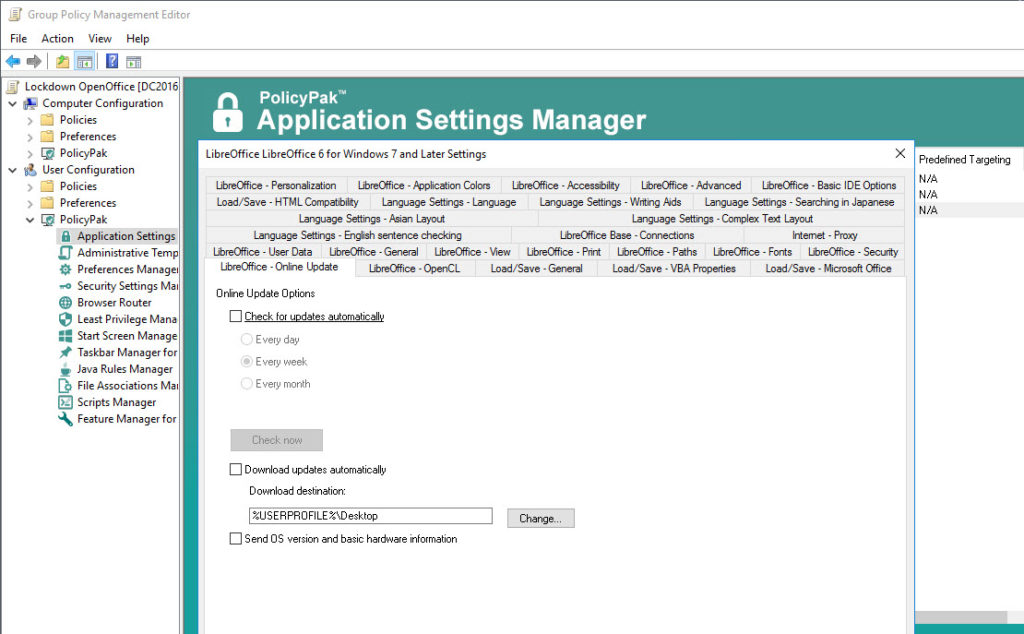The width and height of the screenshot is (1024, 634).
Task: Click the Security Settings Manager key icon
Action: click(x=65, y=286)
